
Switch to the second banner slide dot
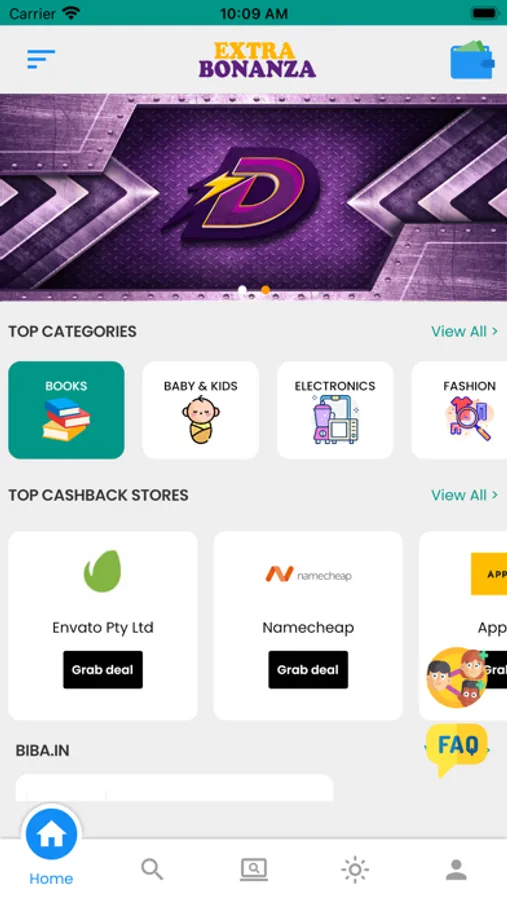265,290
